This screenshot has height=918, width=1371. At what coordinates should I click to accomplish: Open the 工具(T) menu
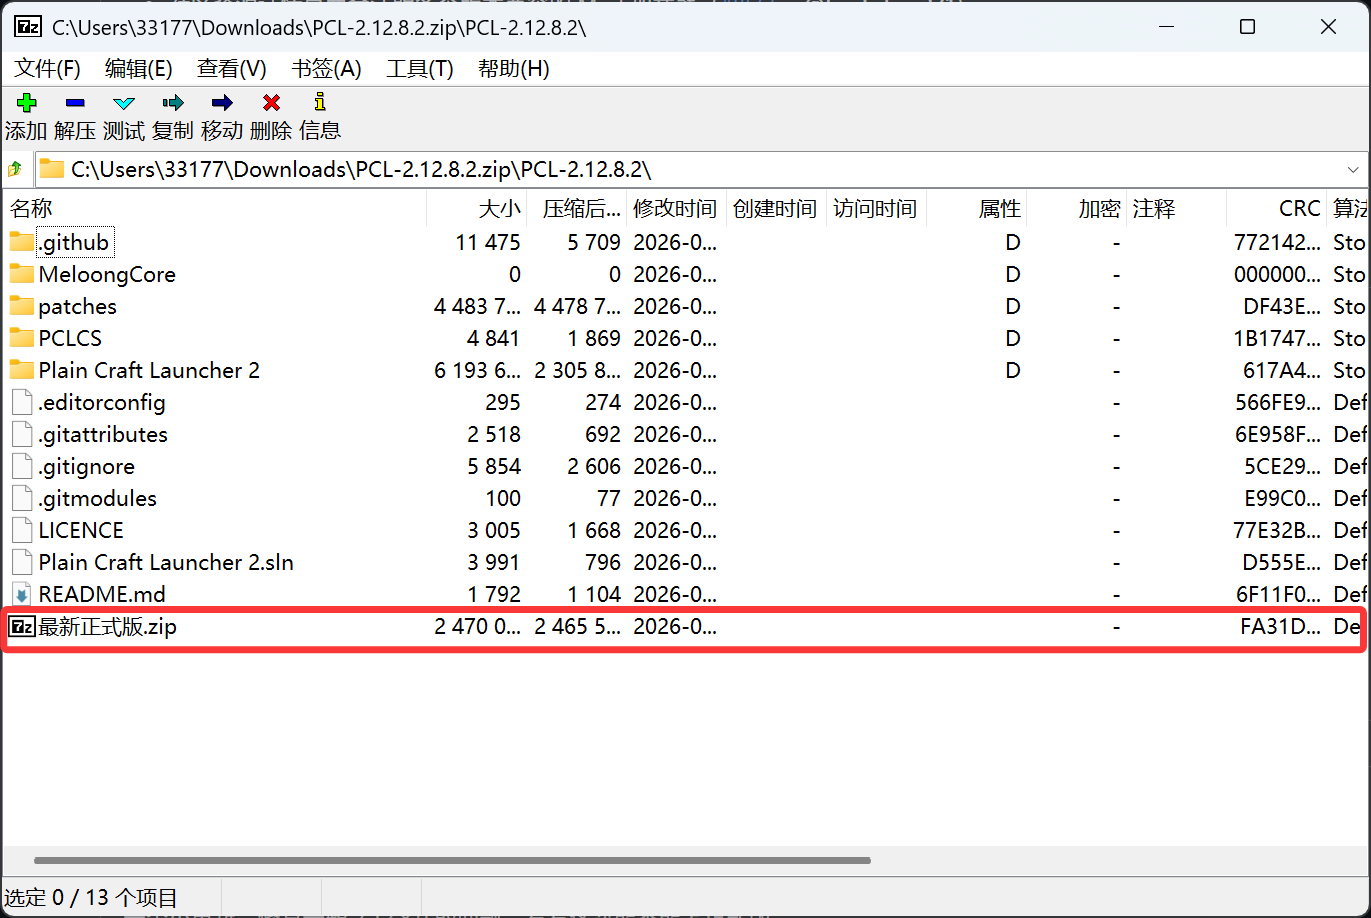pos(420,68)
